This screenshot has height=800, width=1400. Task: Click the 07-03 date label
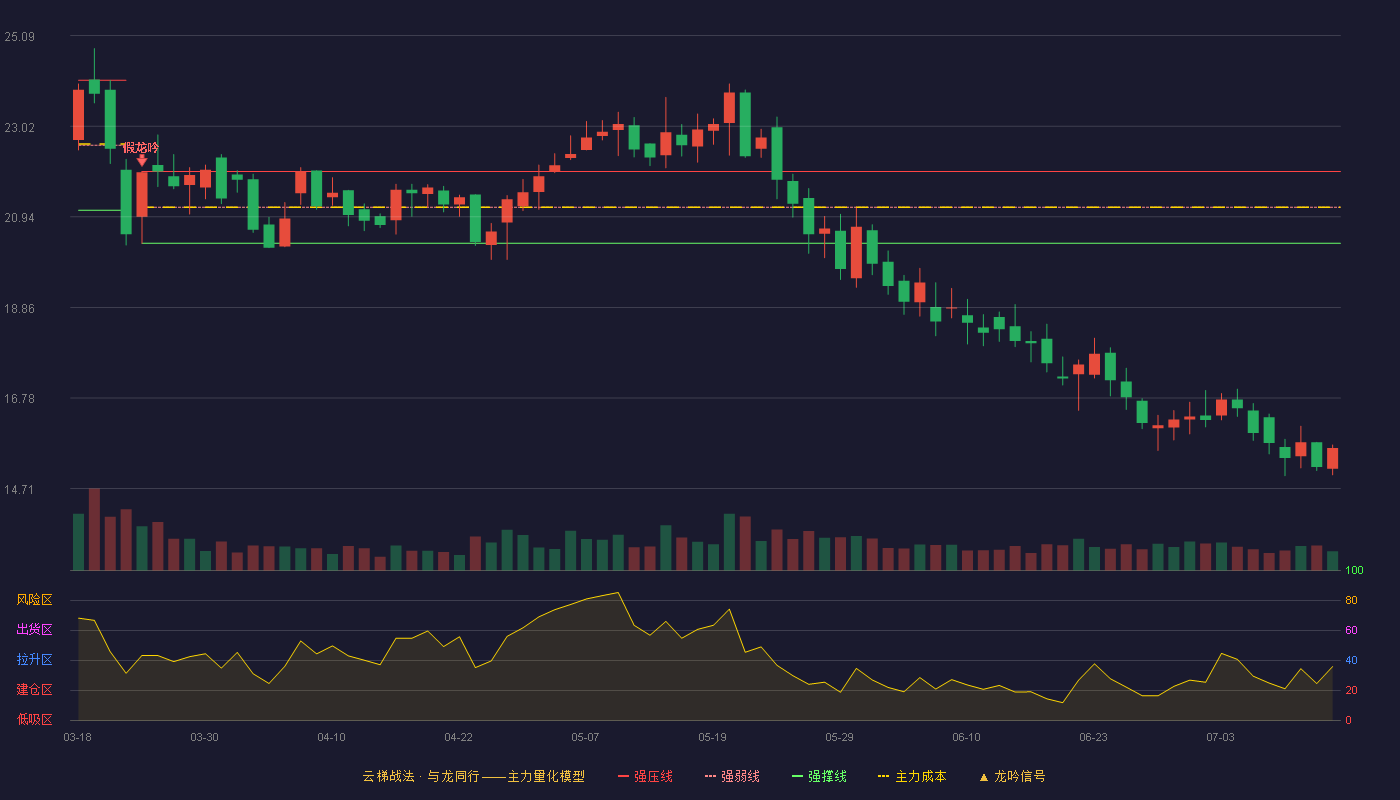click(x=1220, y=737)
